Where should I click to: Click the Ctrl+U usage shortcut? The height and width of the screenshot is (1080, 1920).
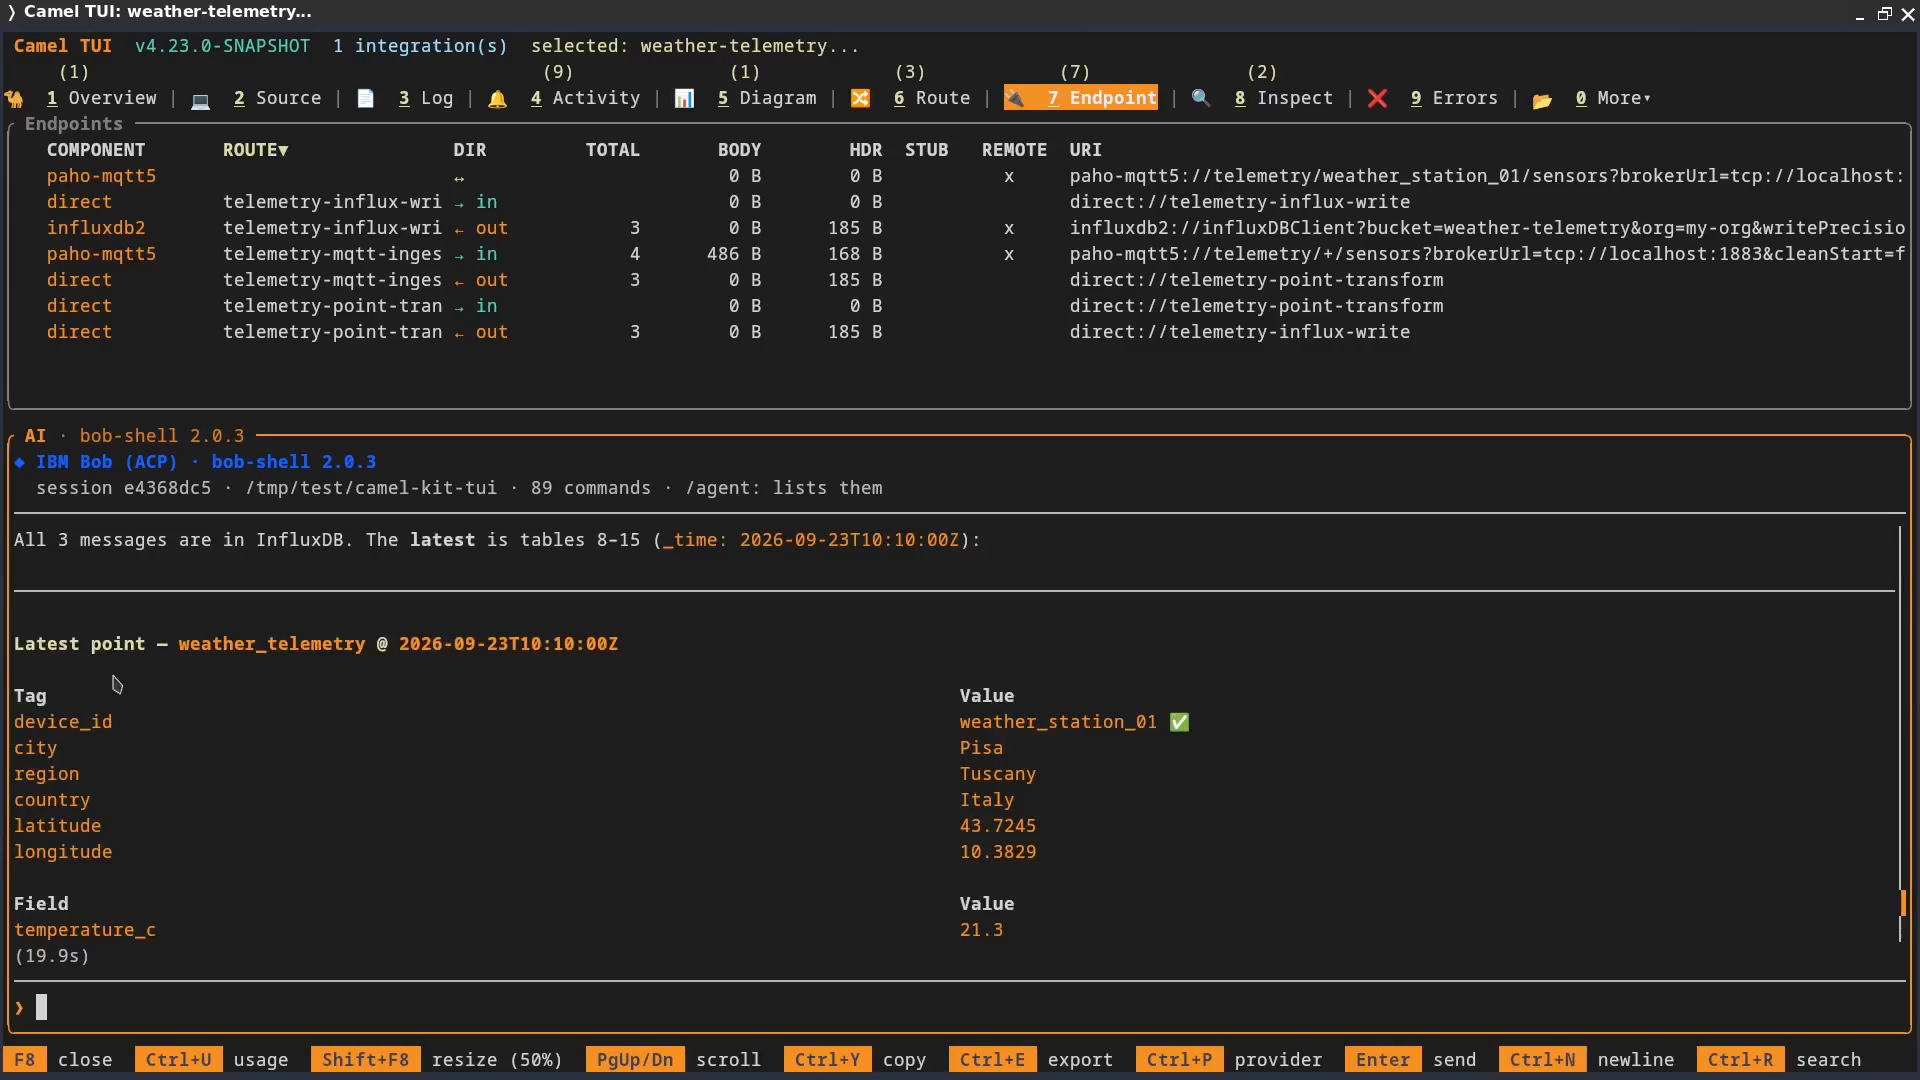(x=211, y=1060)
